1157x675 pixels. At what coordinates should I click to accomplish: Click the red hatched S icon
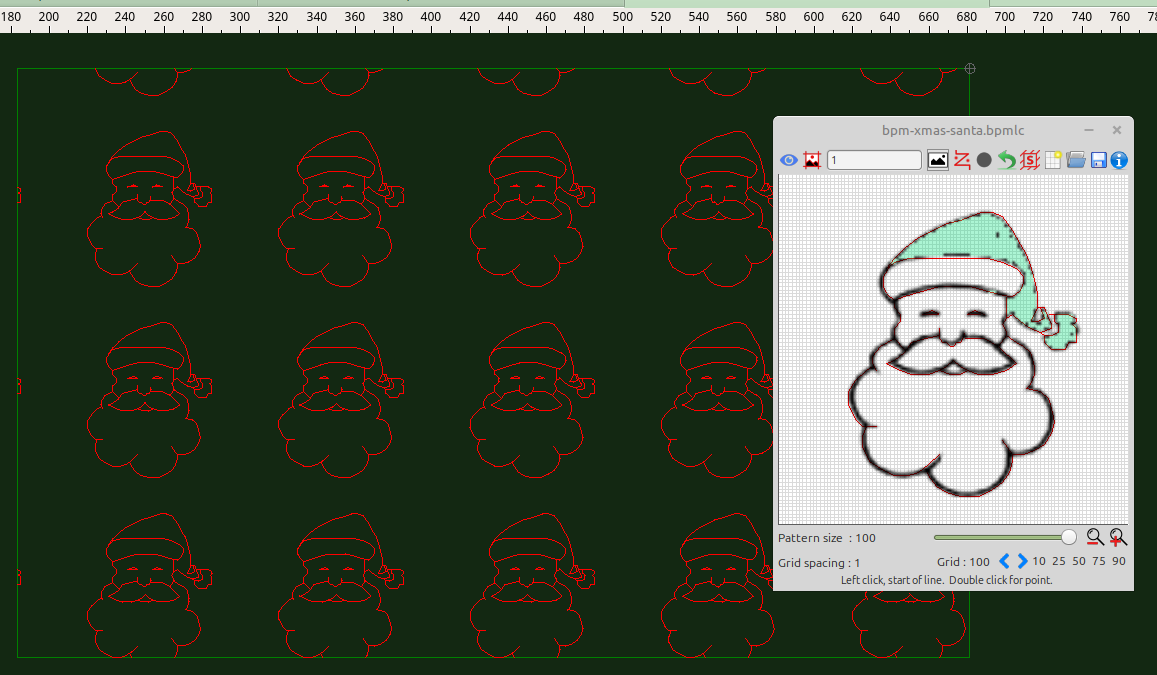[x=1030, y=160]
